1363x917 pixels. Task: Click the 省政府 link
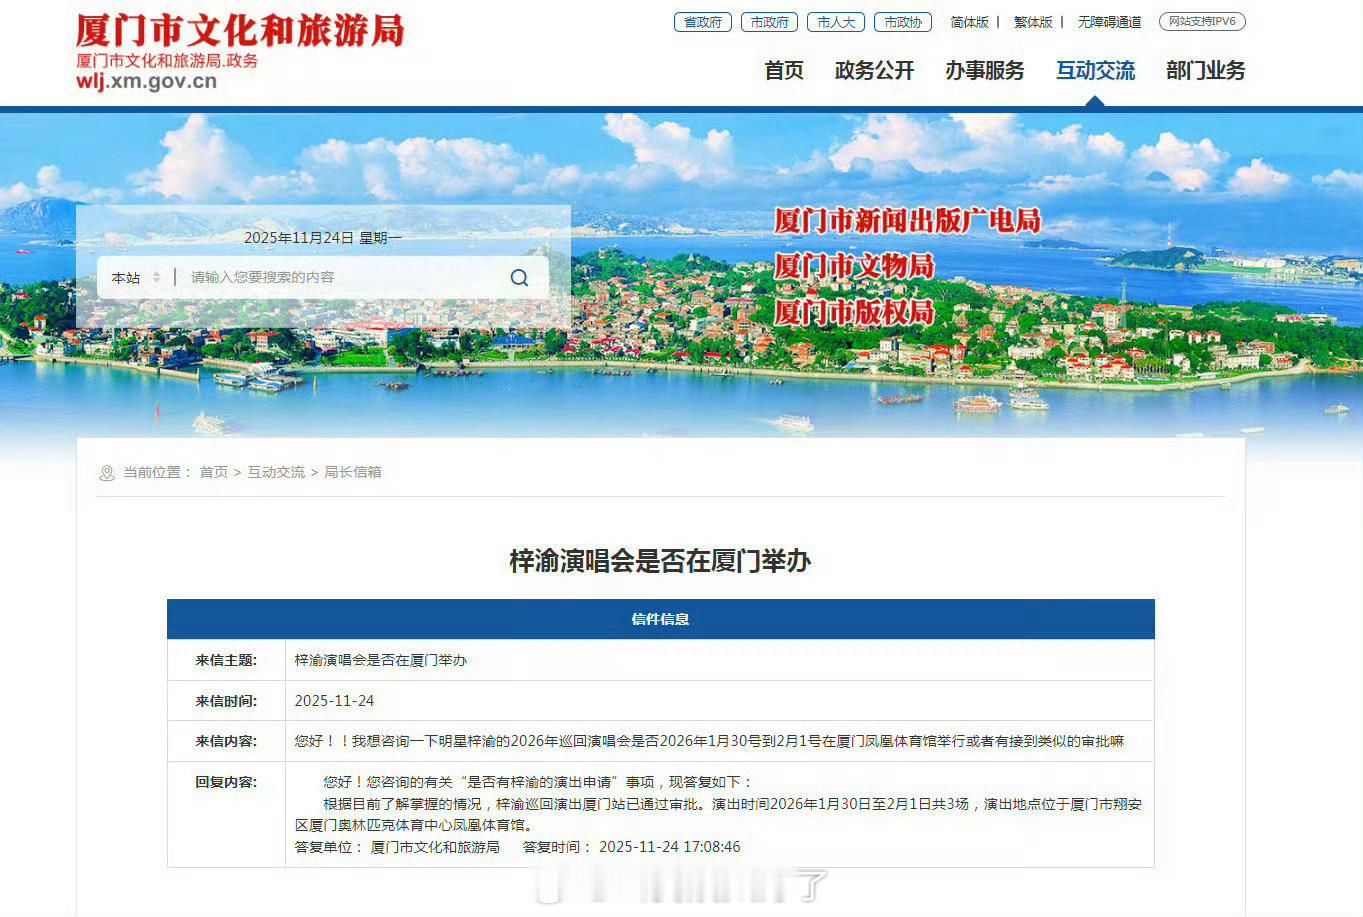coord(702,21)
